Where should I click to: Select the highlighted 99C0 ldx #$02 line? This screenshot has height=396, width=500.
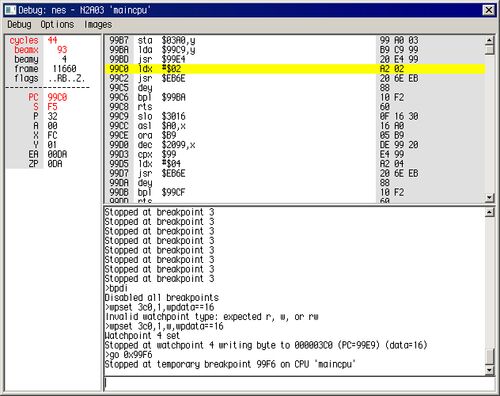coord(295,69)
